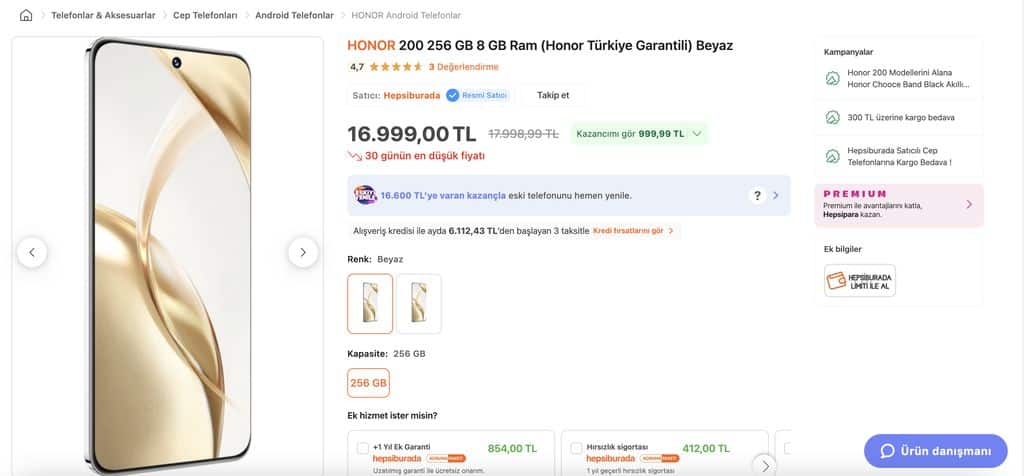The image size is (1024, 476).
Task: Select the 256 GB capacity option
Action: point(369,383)
